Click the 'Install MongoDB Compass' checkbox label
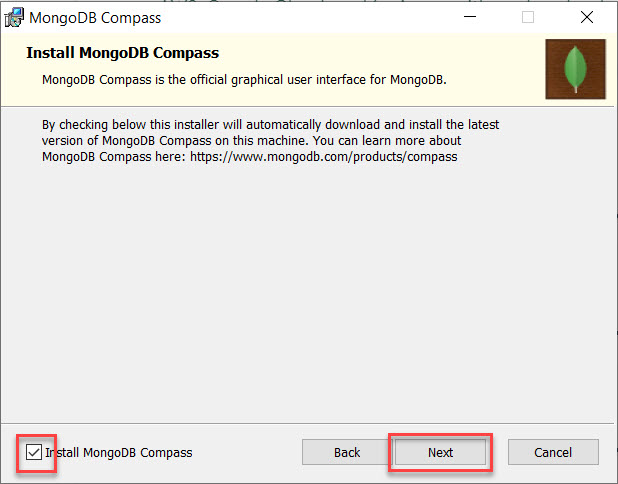This screenshot has height=484, width=618. pyautogui.click(x=119, y=452)
